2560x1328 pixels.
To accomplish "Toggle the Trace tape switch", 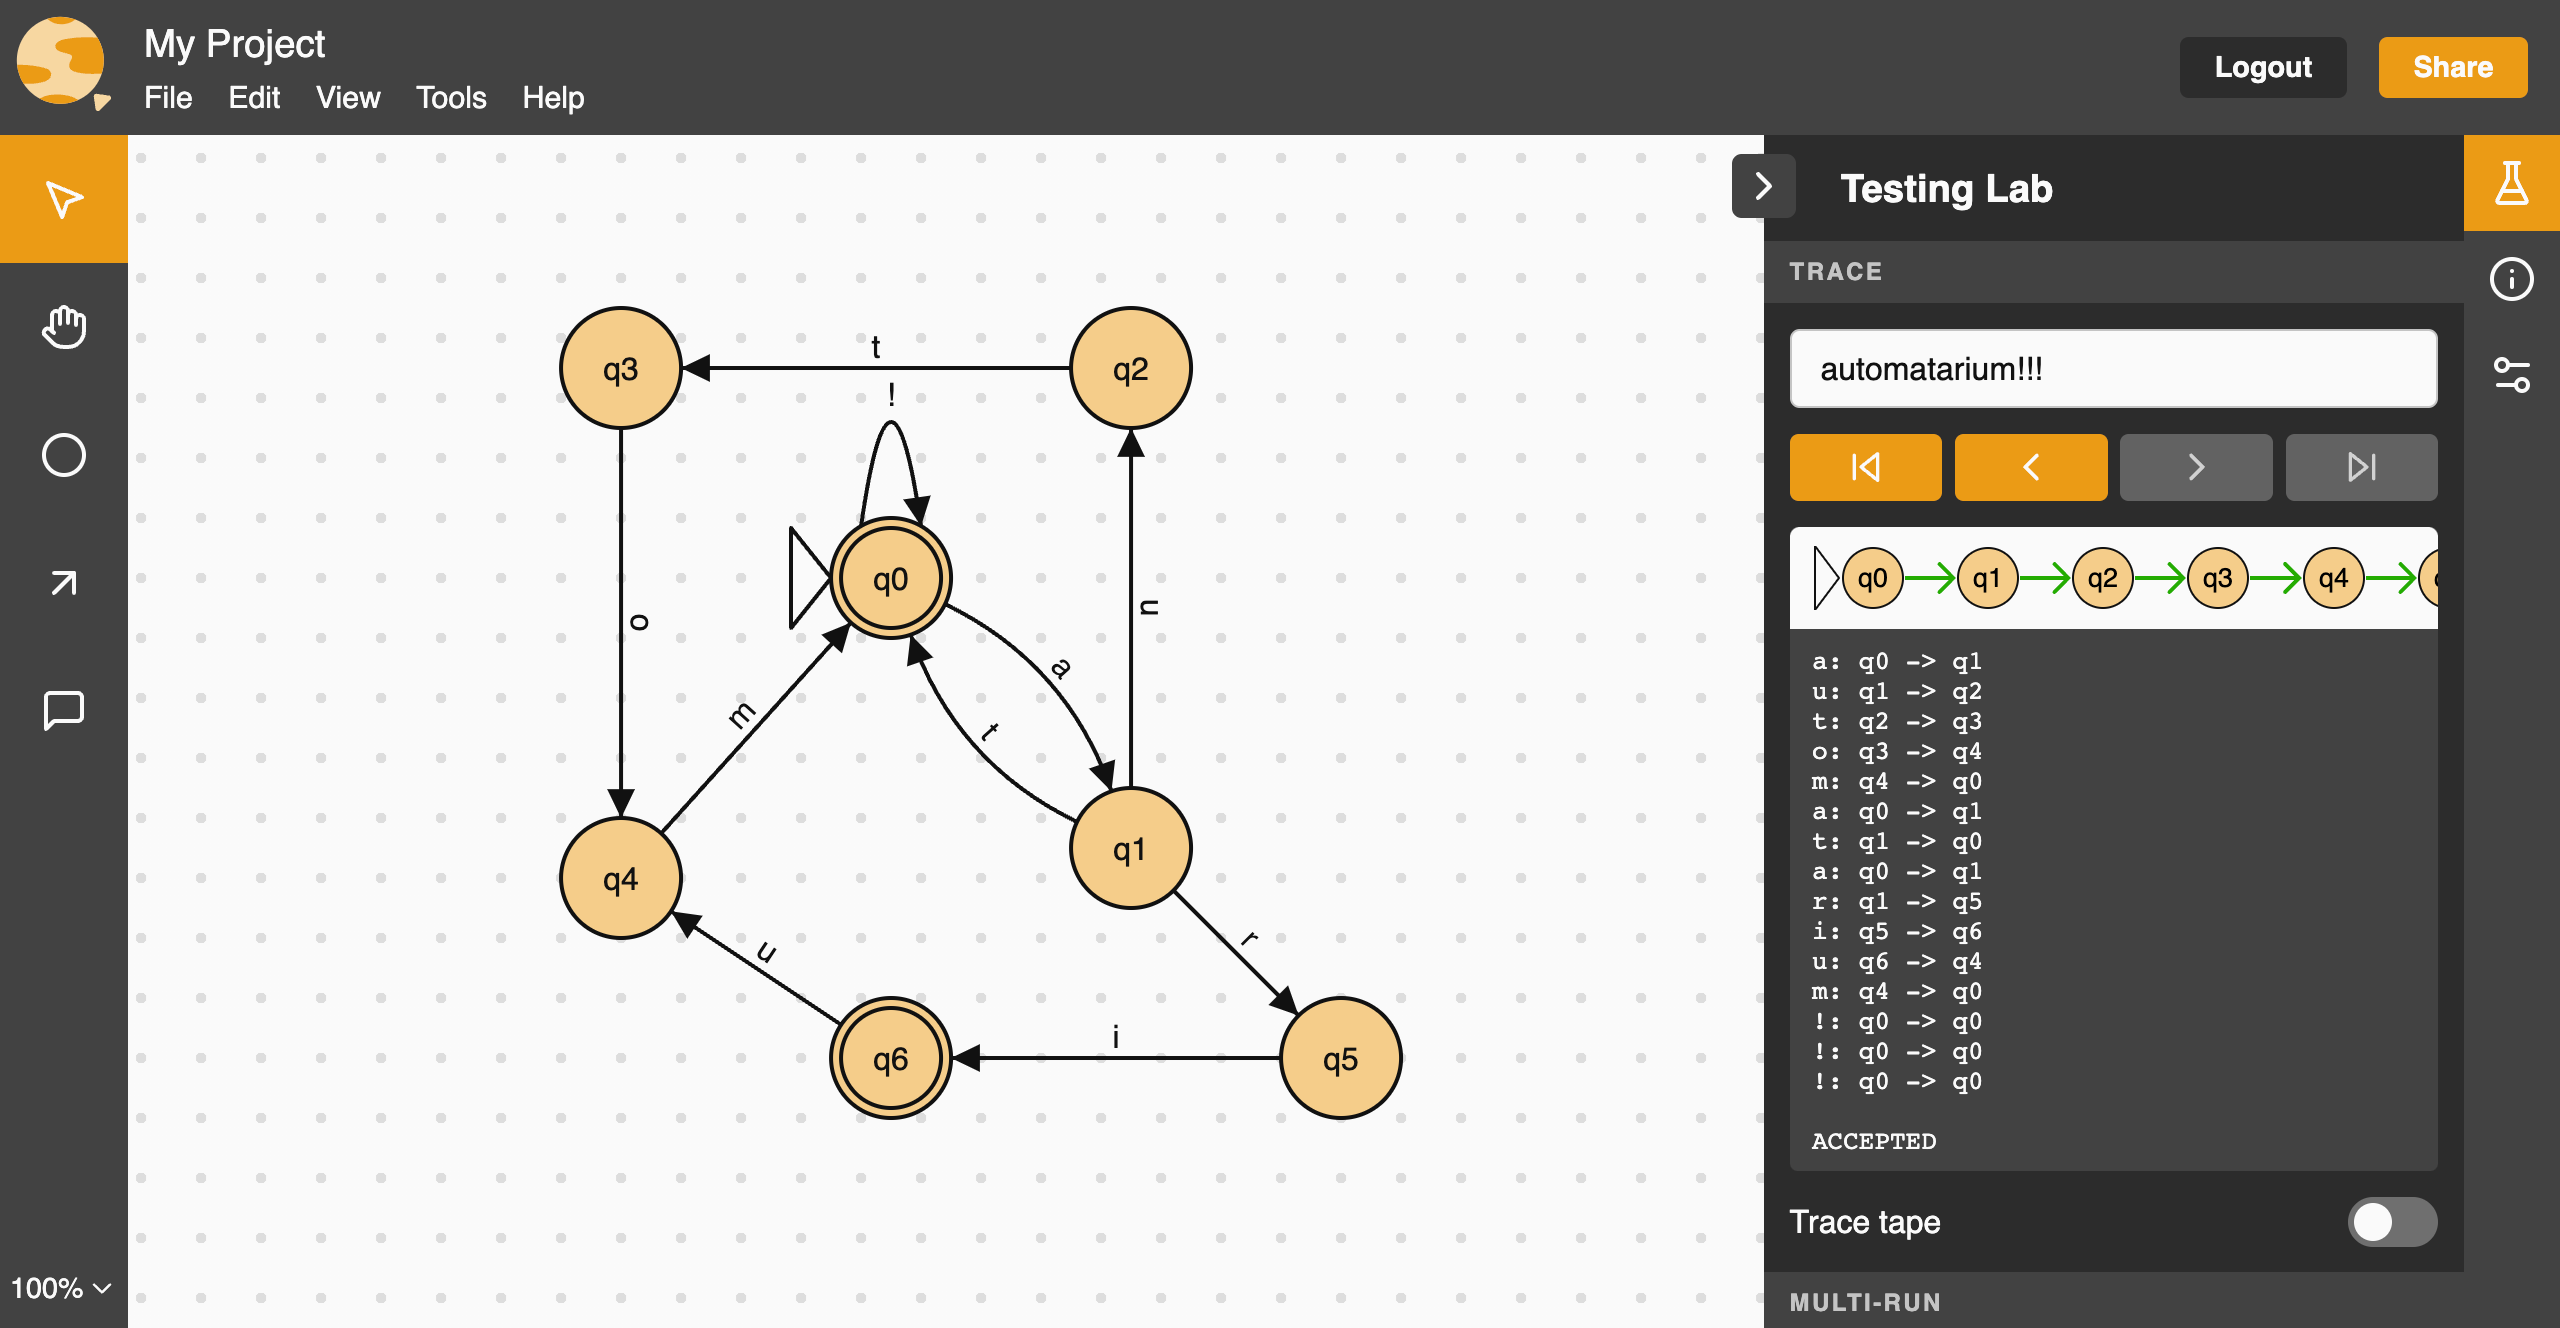I will coord(2391,1221).
